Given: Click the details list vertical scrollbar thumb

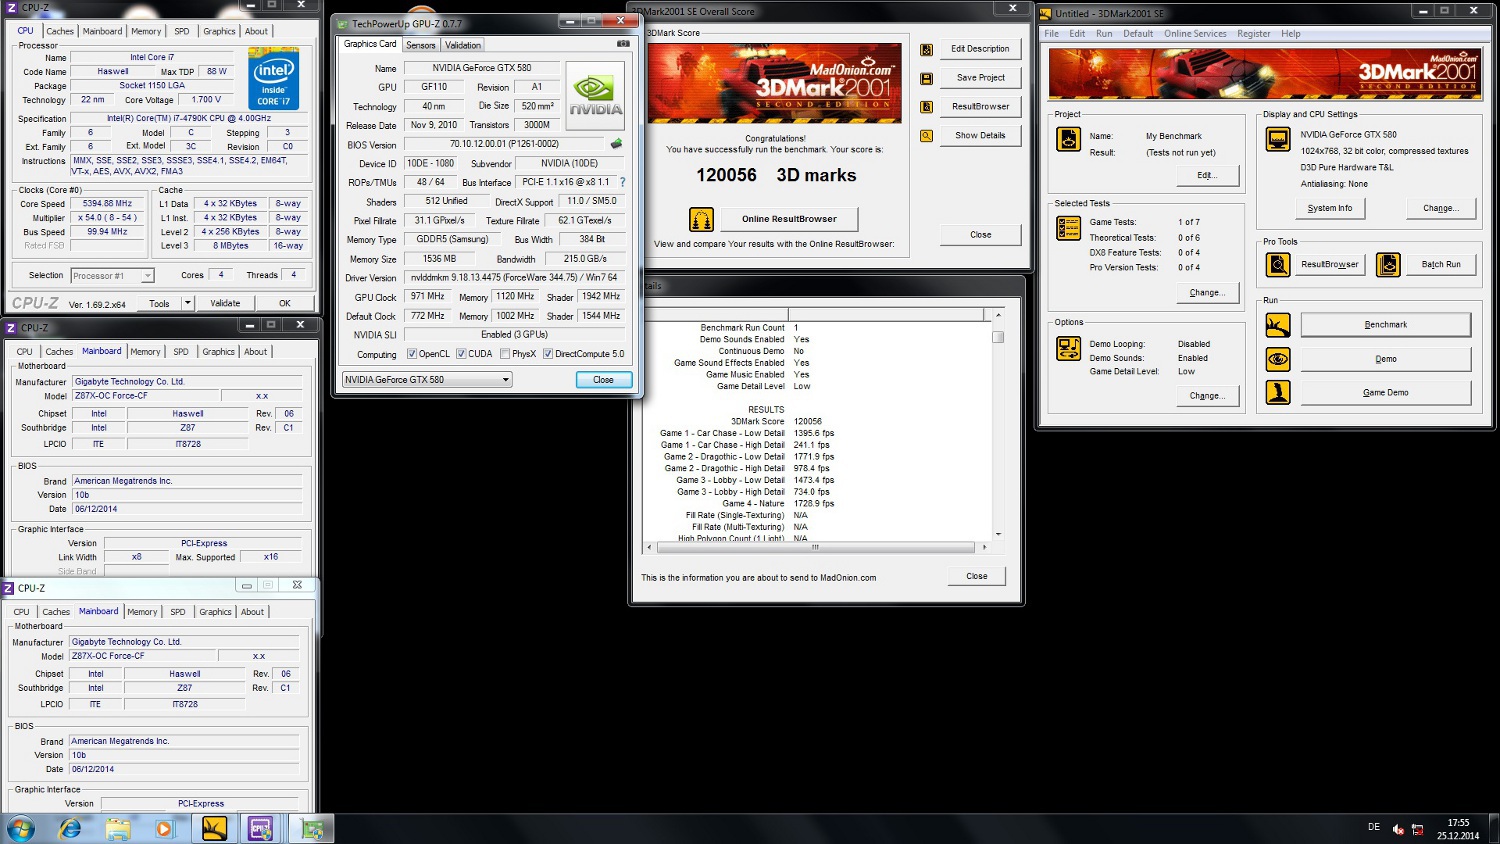Looking at the screenshot, I should pos(997,337).
